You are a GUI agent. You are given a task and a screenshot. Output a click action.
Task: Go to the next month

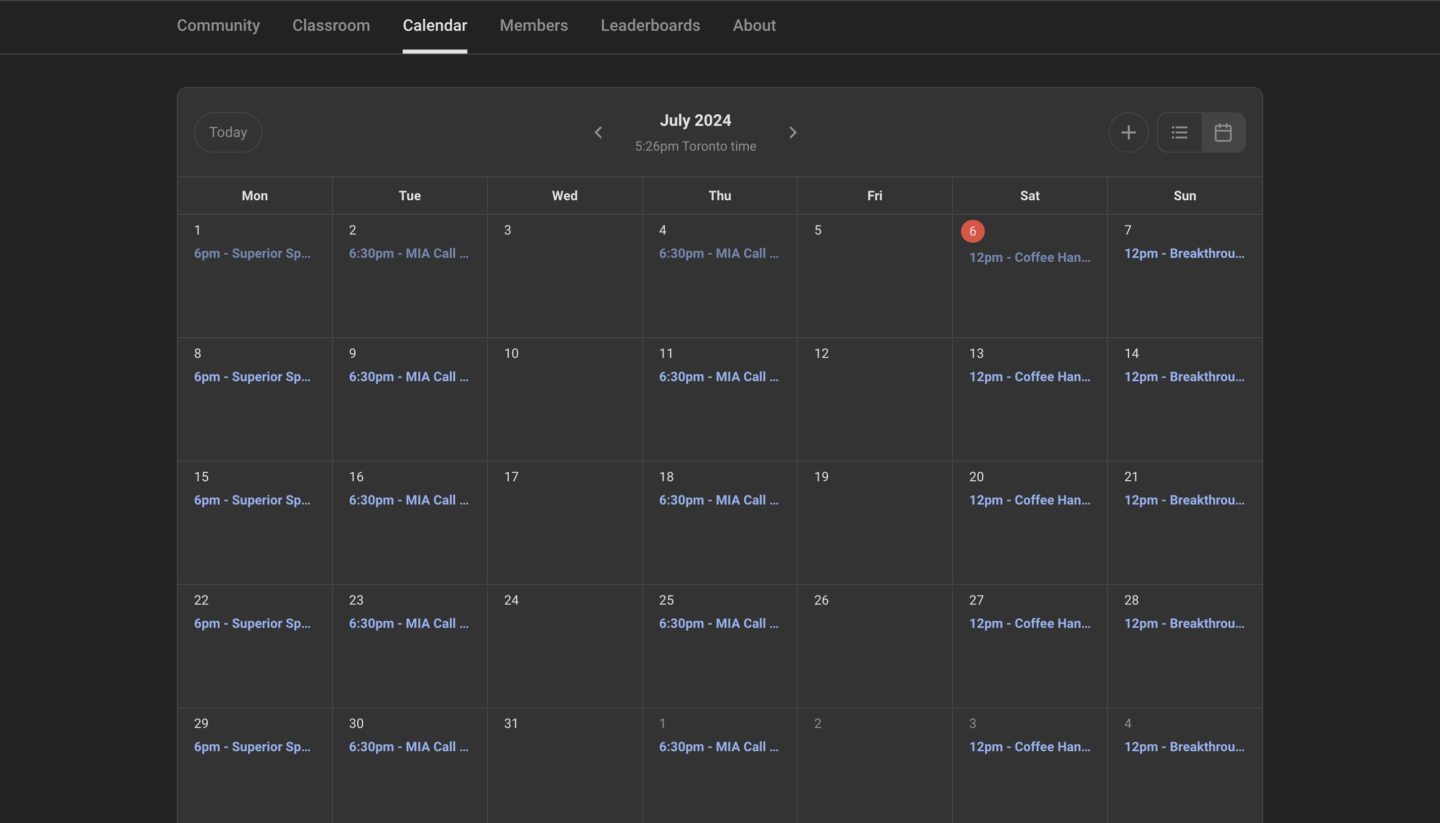[793, 133]
